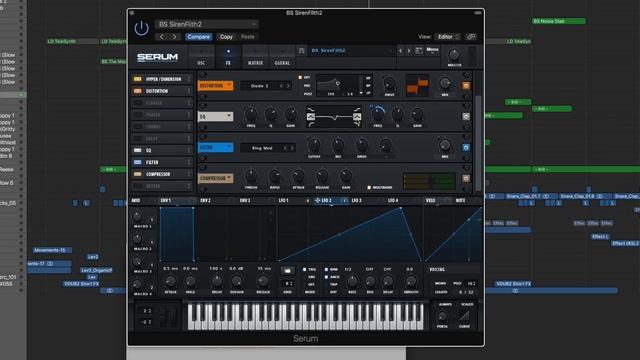The image size is (640, 360).
Task: Click the MONO voicing button
Action: point(440,283)
